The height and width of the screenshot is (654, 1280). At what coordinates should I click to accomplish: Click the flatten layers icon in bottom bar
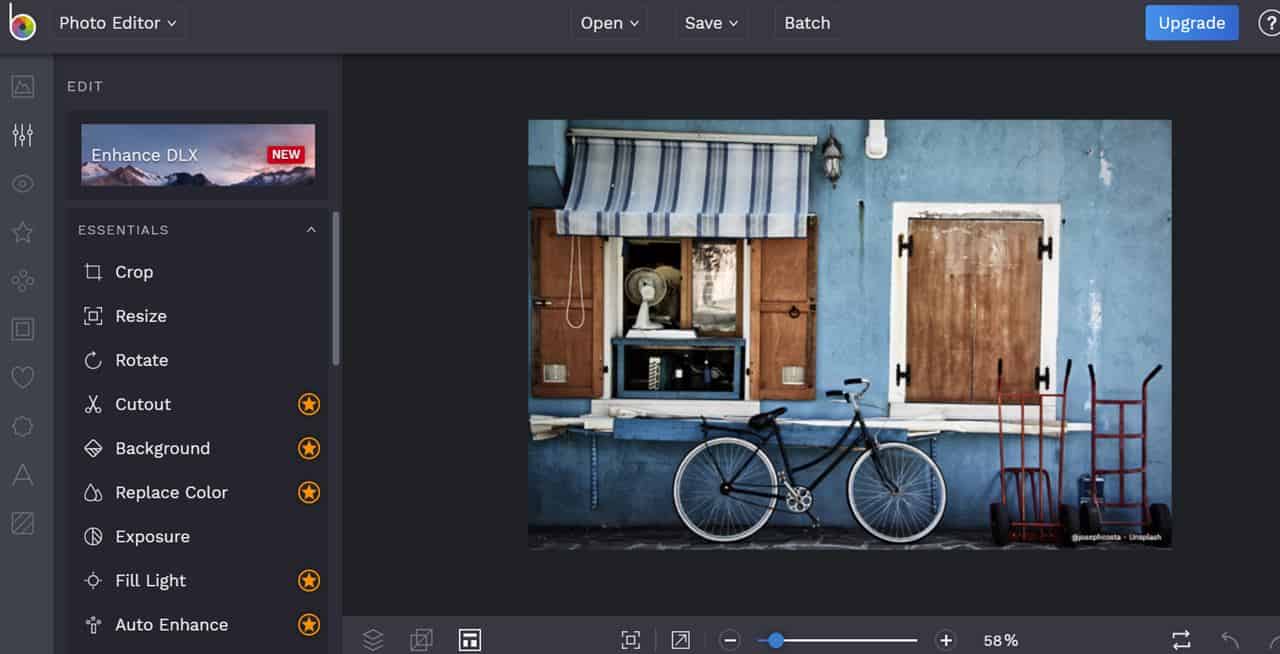tap(421, 640)
